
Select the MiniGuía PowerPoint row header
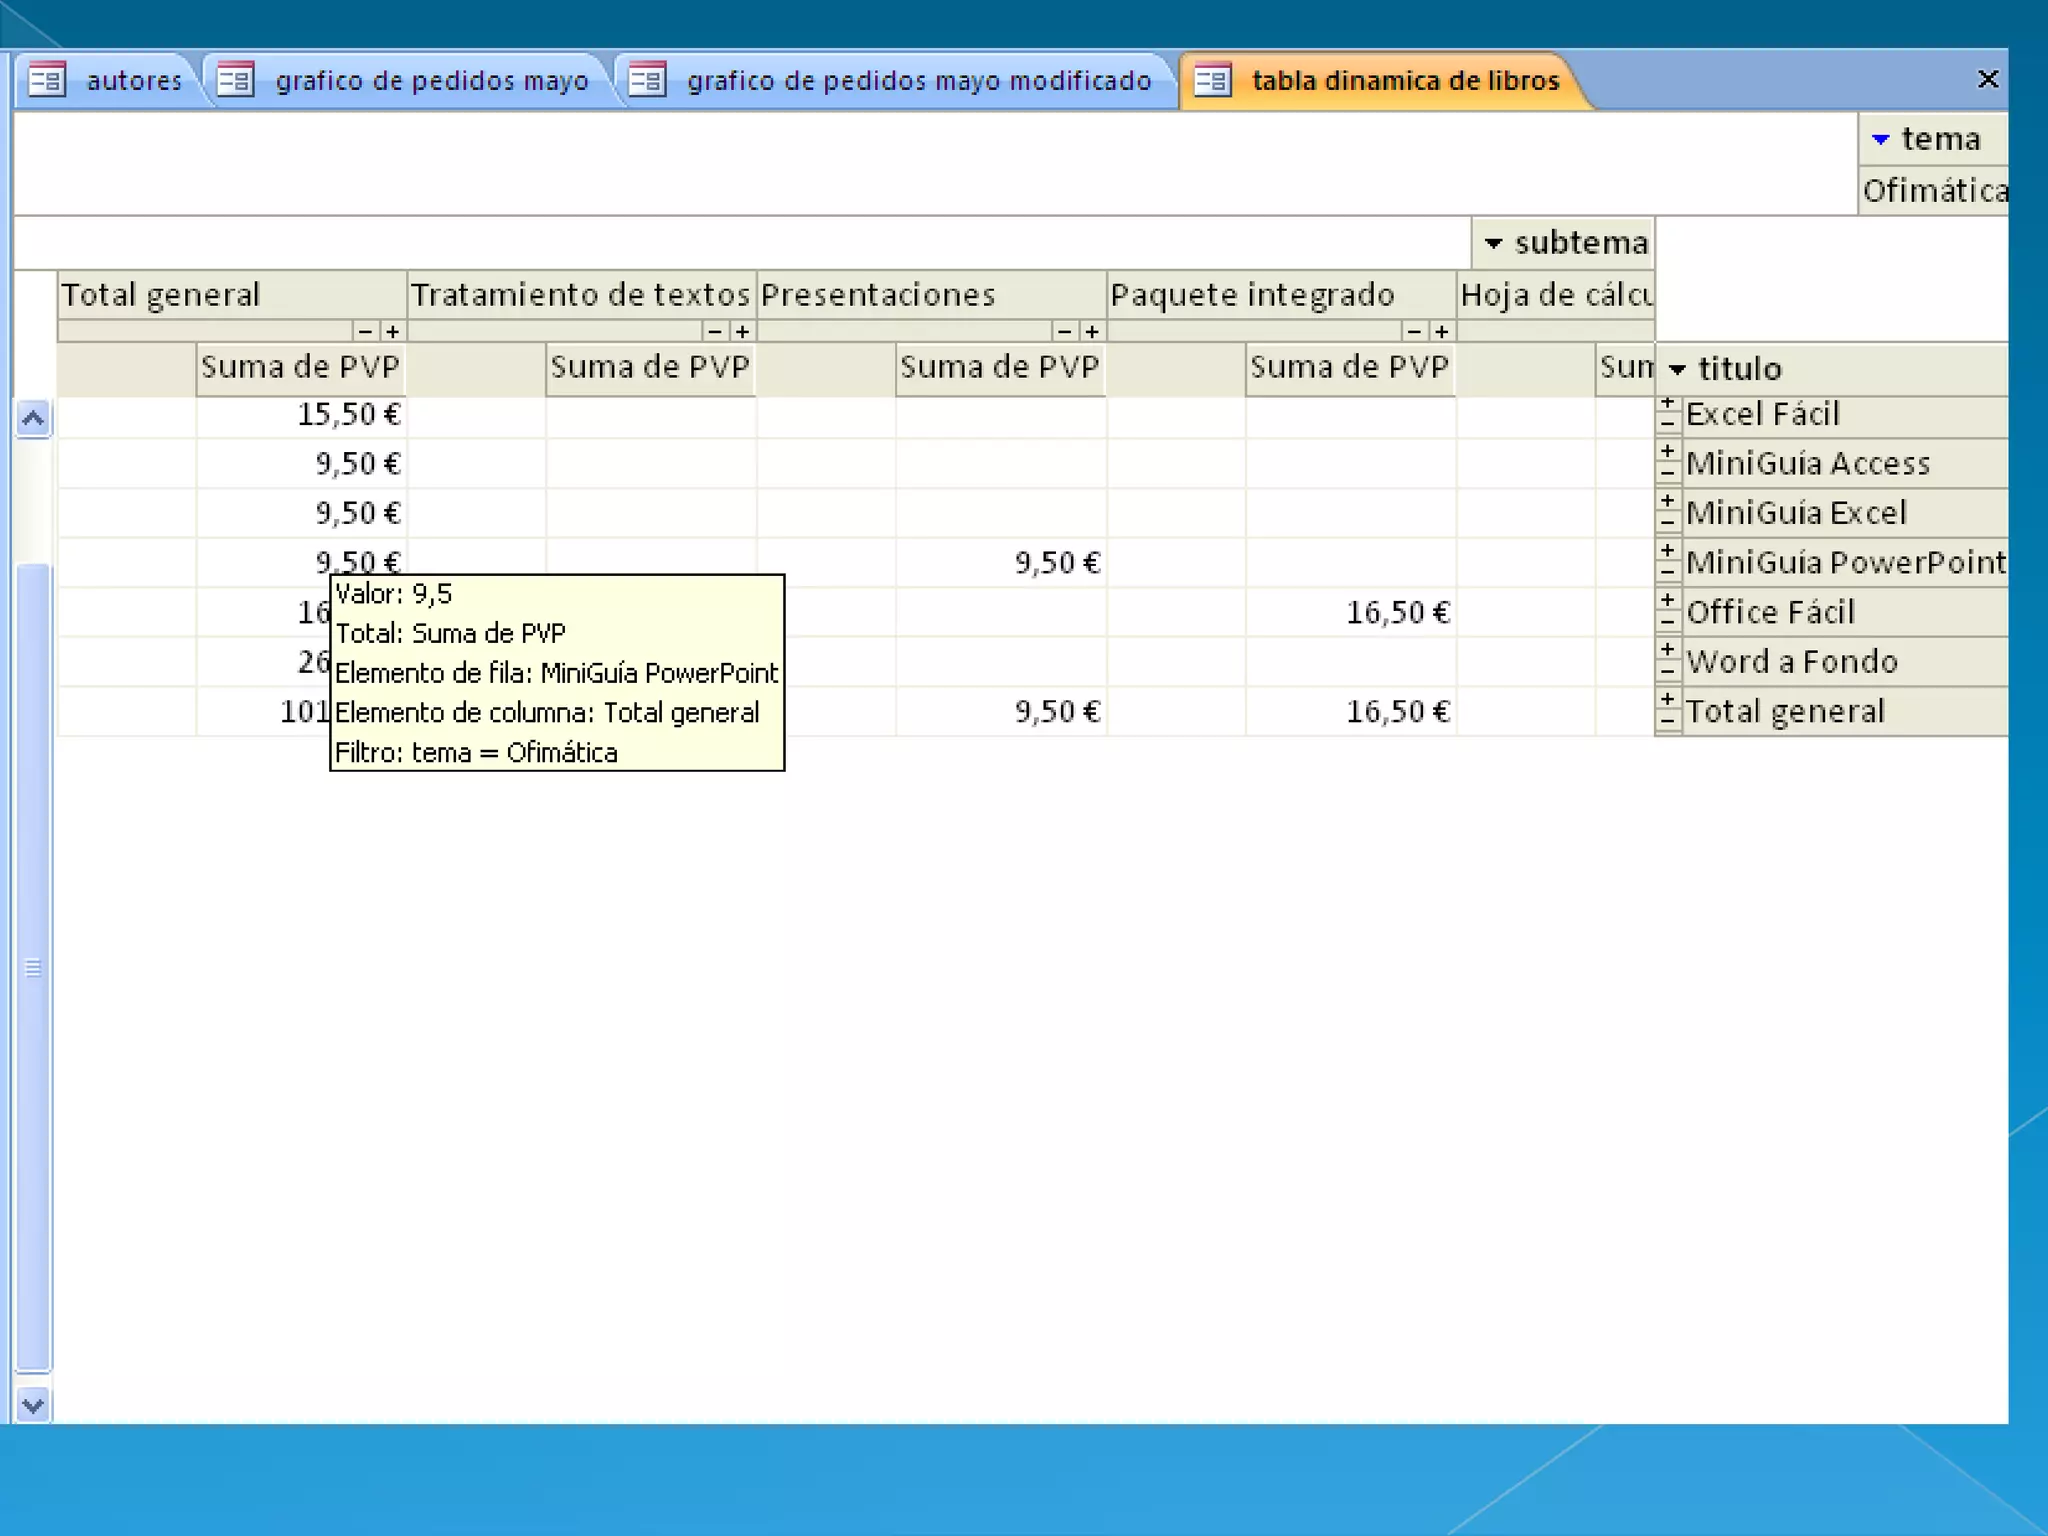click(1845, 563)
